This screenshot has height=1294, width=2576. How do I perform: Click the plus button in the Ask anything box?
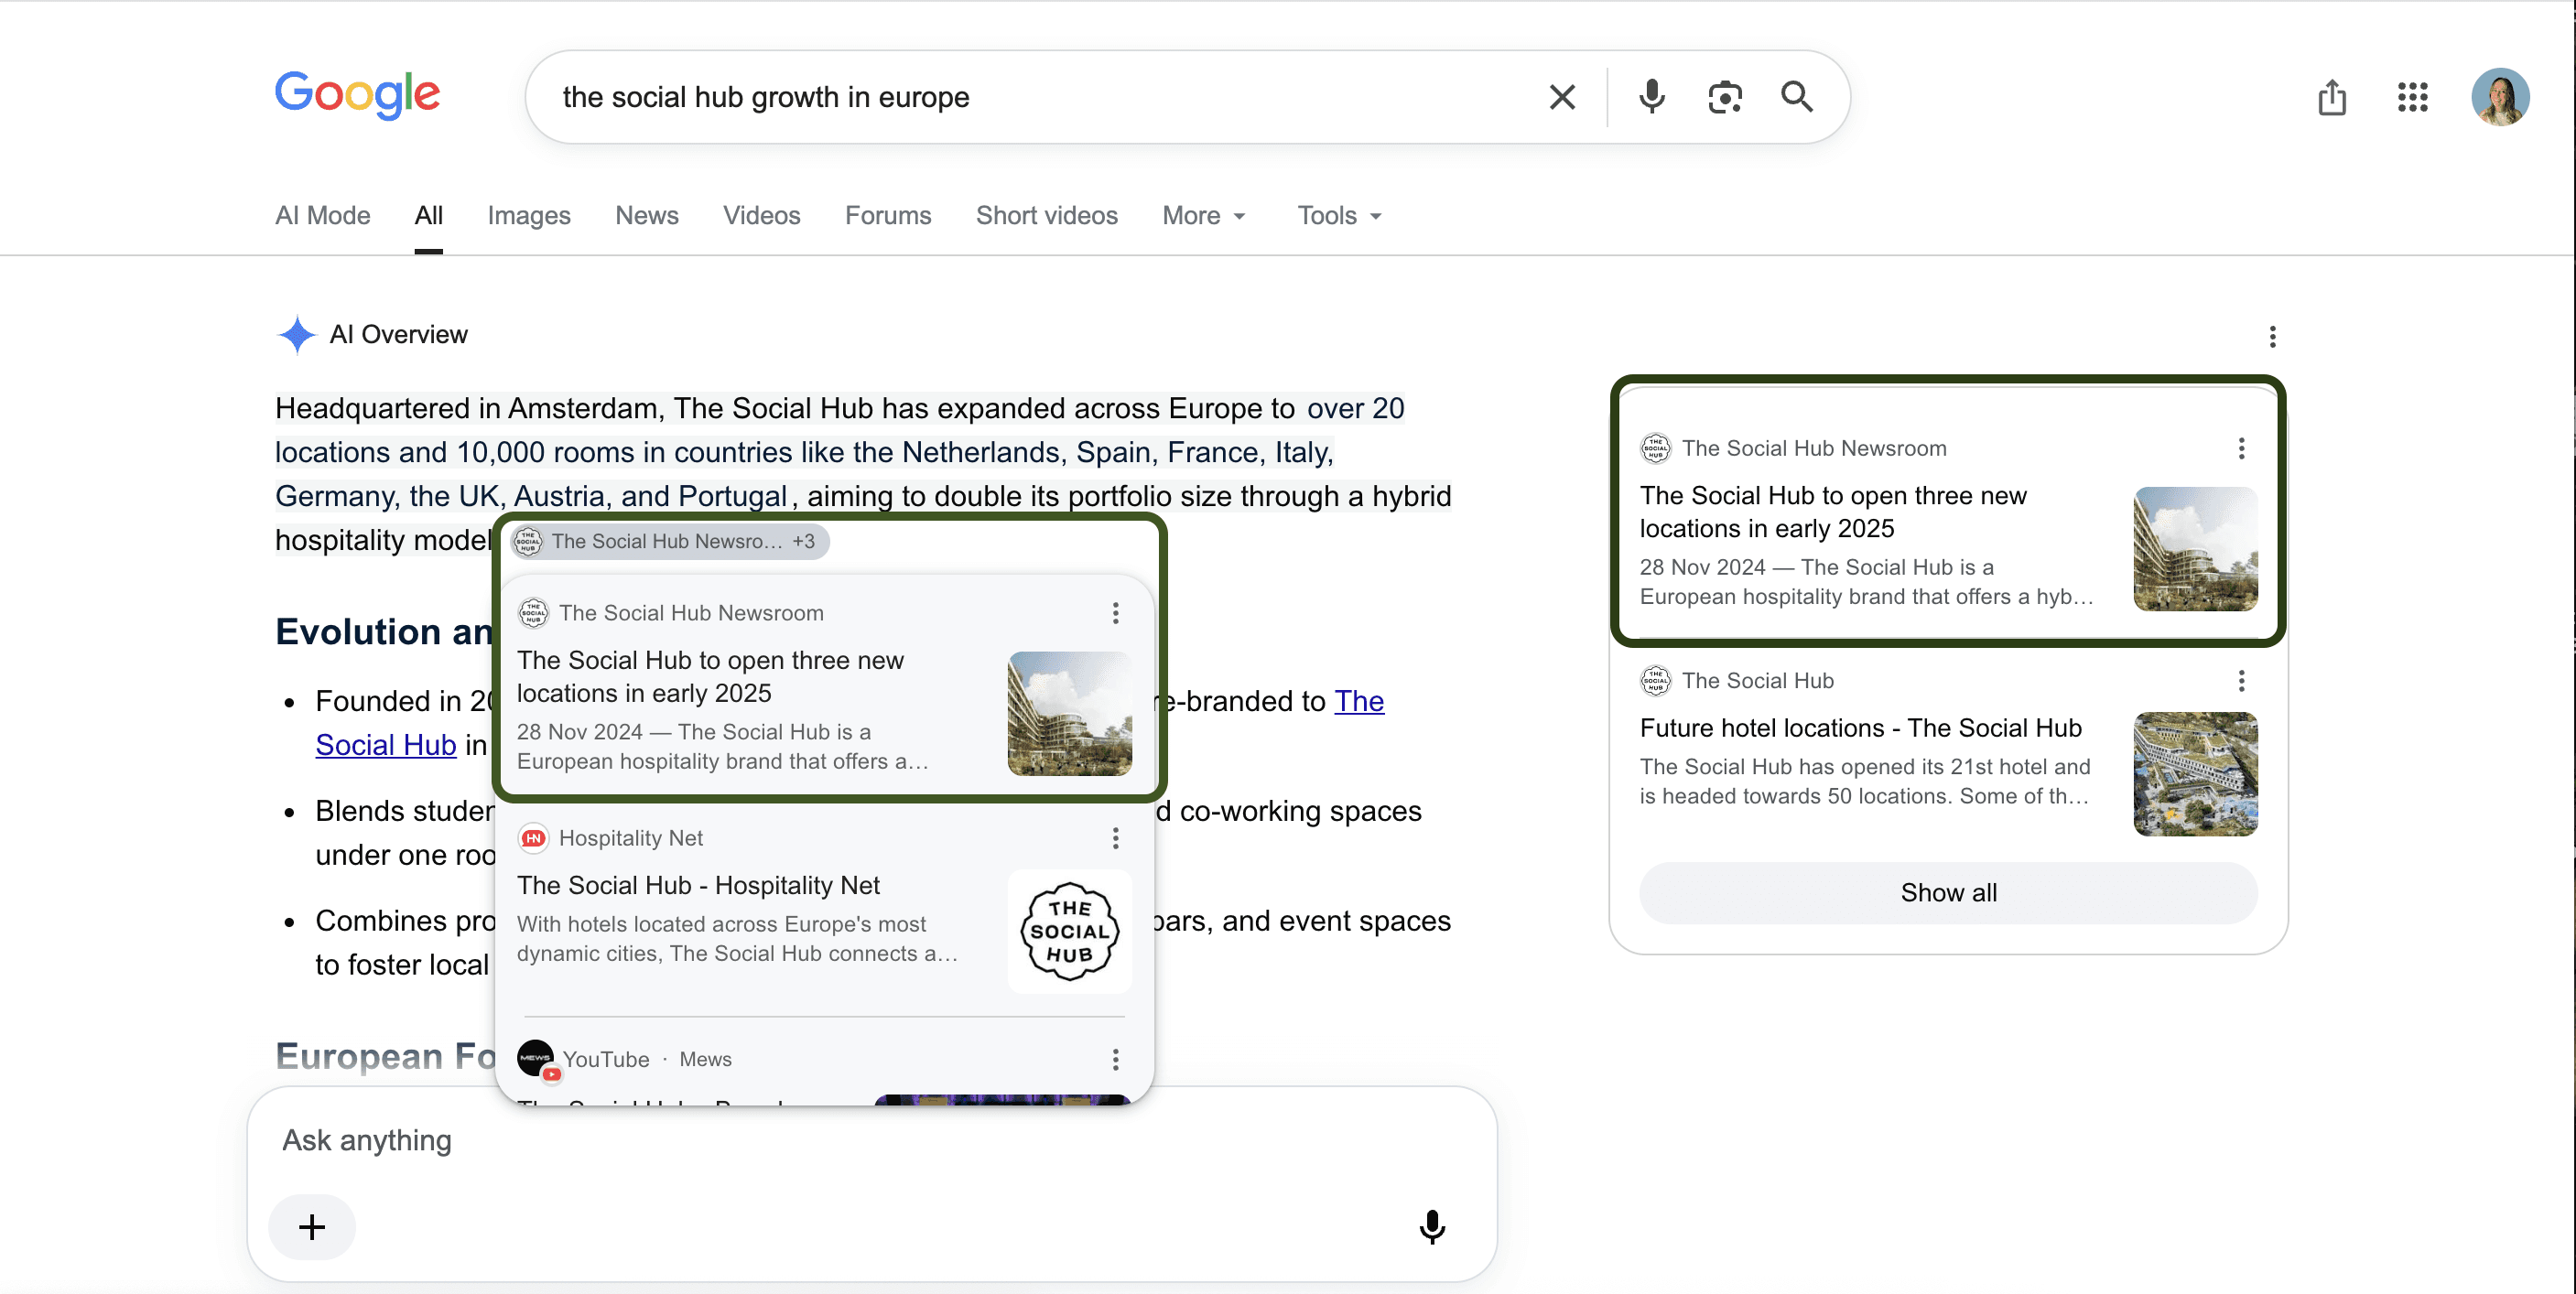tap(312, 1227)
